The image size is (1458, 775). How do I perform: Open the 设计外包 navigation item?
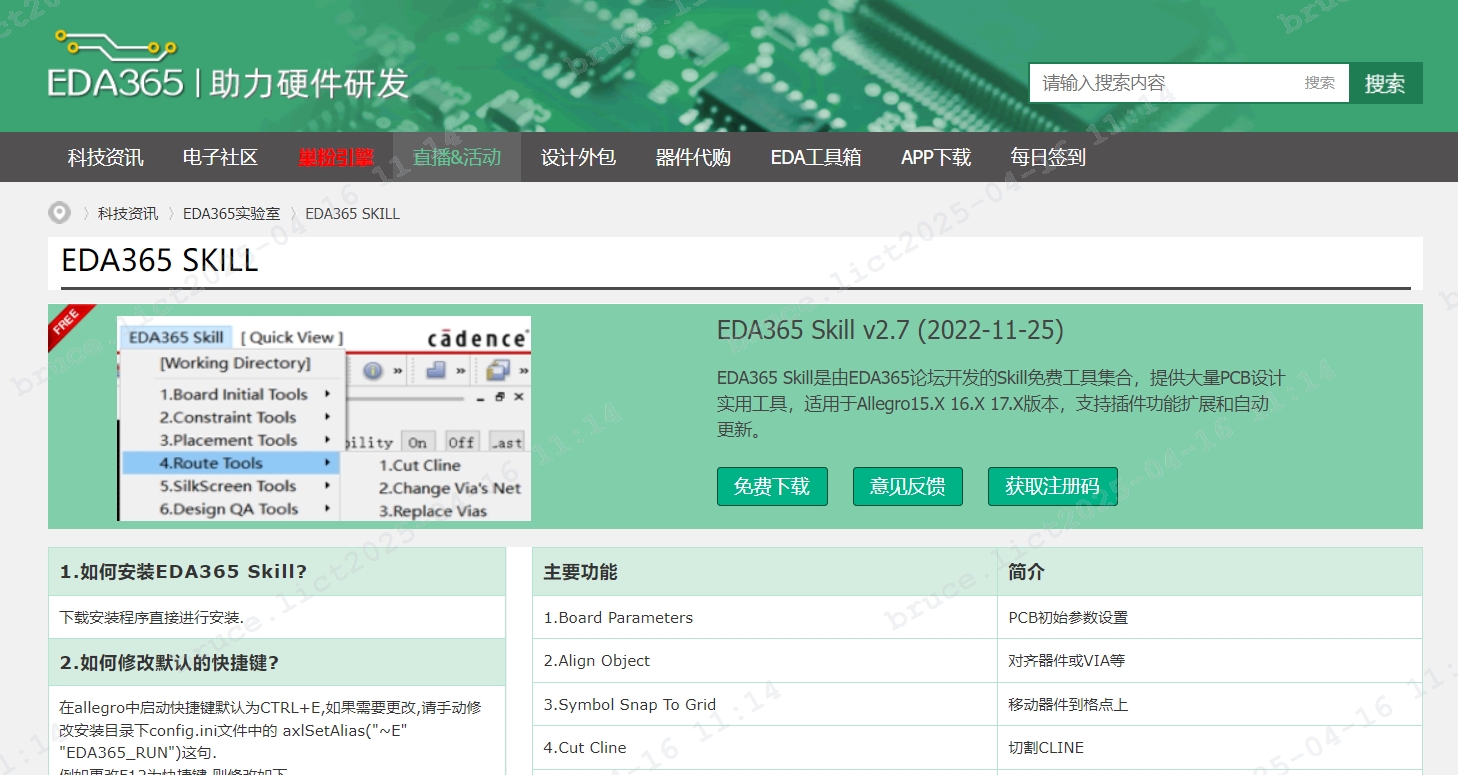[x=578, y=157]
